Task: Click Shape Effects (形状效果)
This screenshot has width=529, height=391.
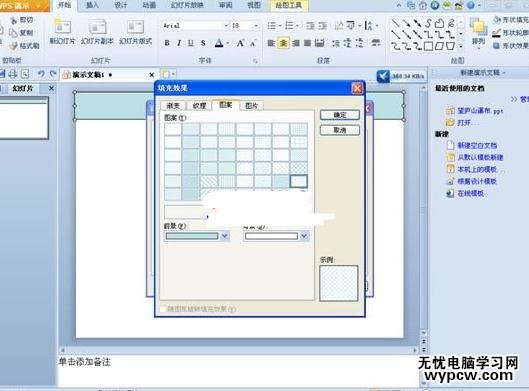Action: pyautogui.click(x=511, y=46)
